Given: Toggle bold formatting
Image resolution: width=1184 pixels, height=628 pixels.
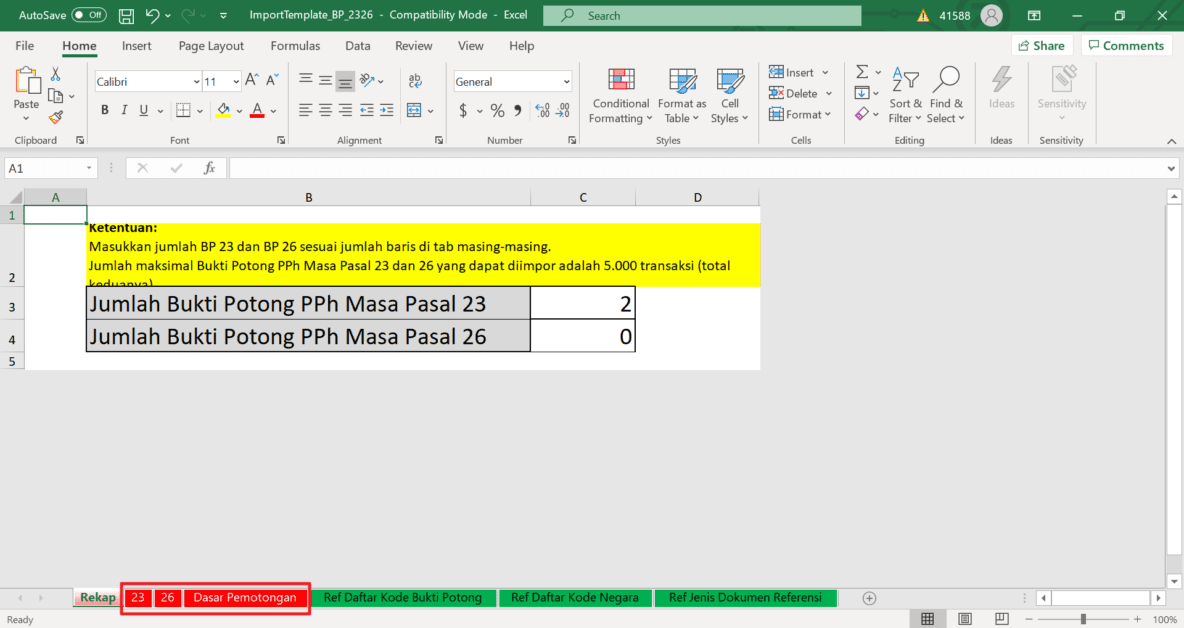Looking at the screenshot, I should click(104, 110).
